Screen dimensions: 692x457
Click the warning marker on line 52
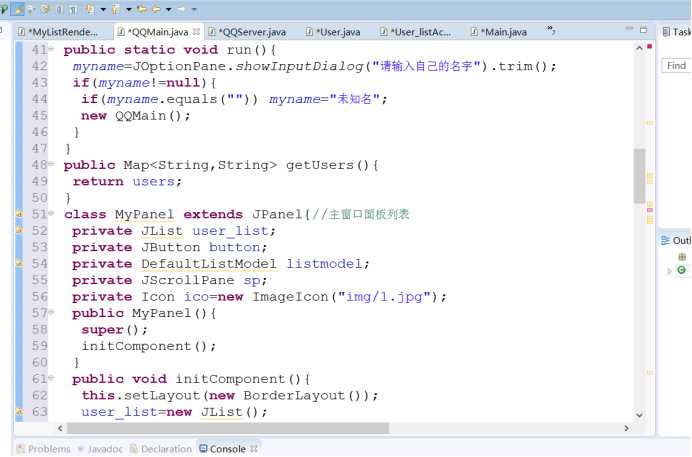pyautogui.click(x=19, y=230)
